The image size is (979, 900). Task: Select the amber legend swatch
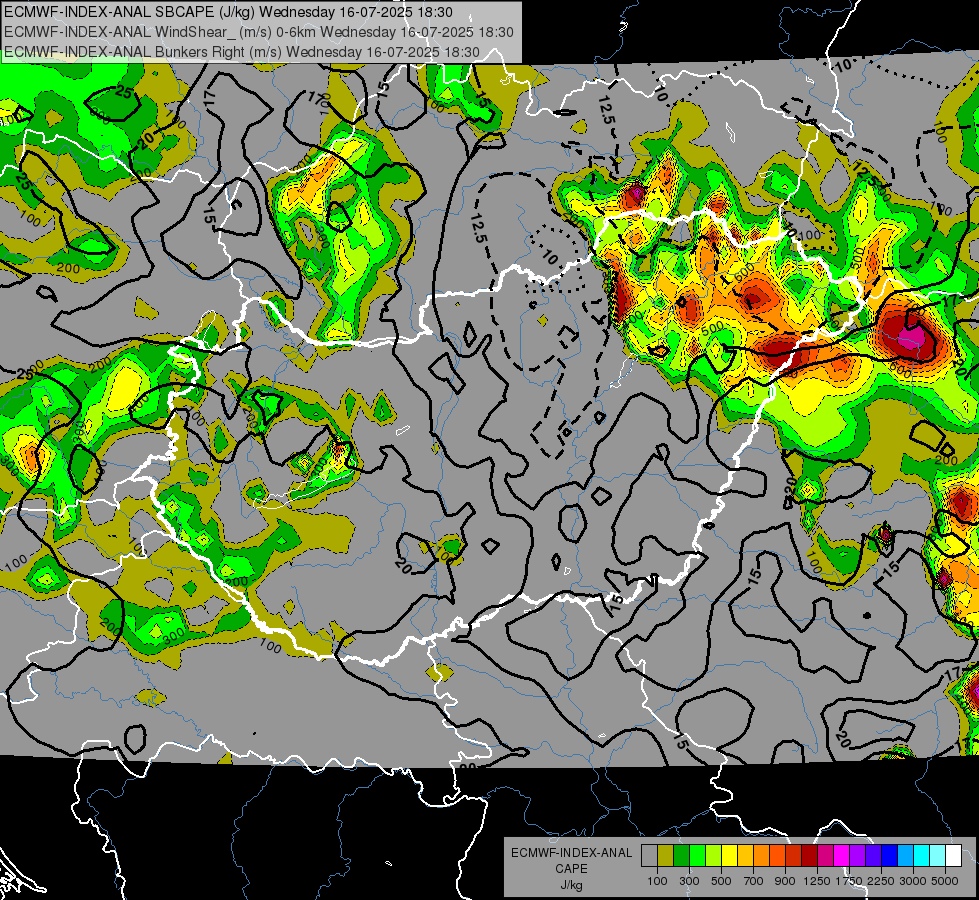click(745, 856)
